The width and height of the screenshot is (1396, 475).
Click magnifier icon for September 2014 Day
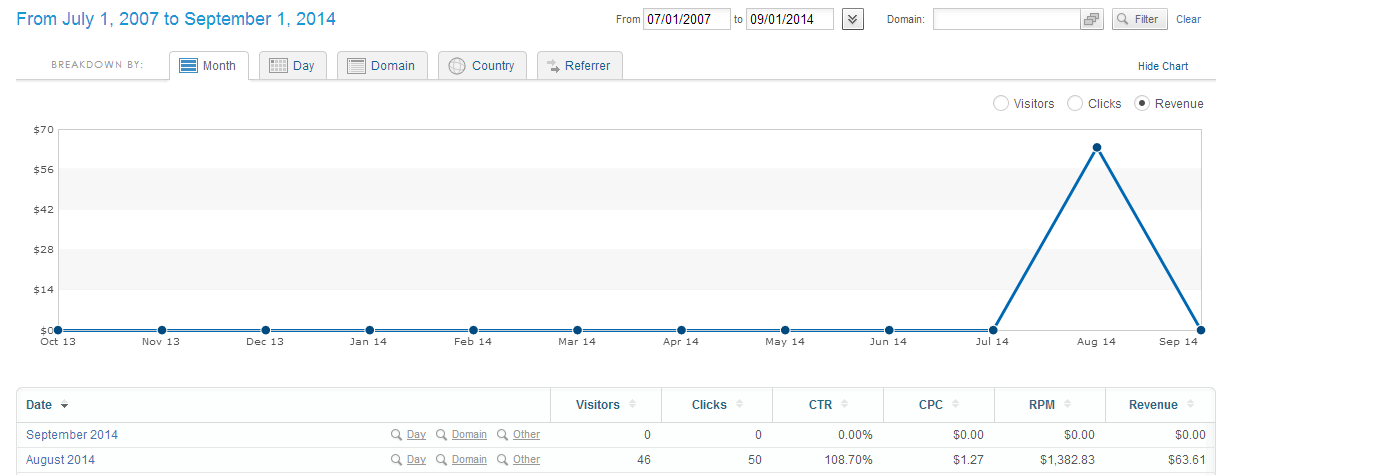click(x=396, y=435)
